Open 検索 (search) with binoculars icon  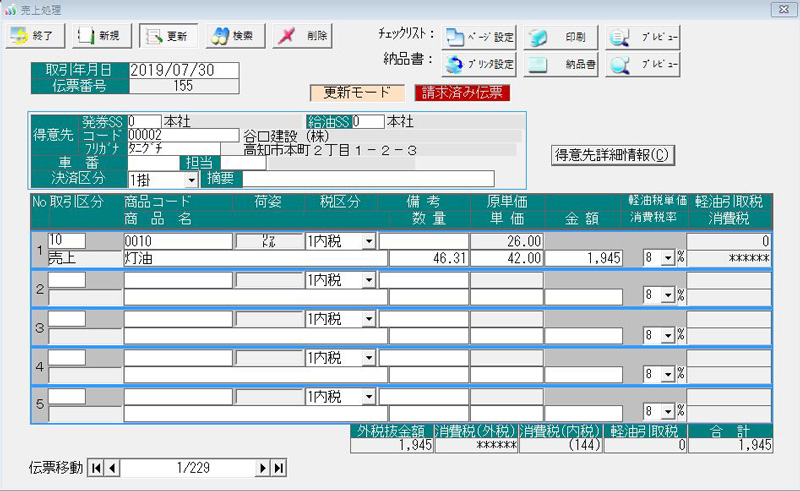231,36
